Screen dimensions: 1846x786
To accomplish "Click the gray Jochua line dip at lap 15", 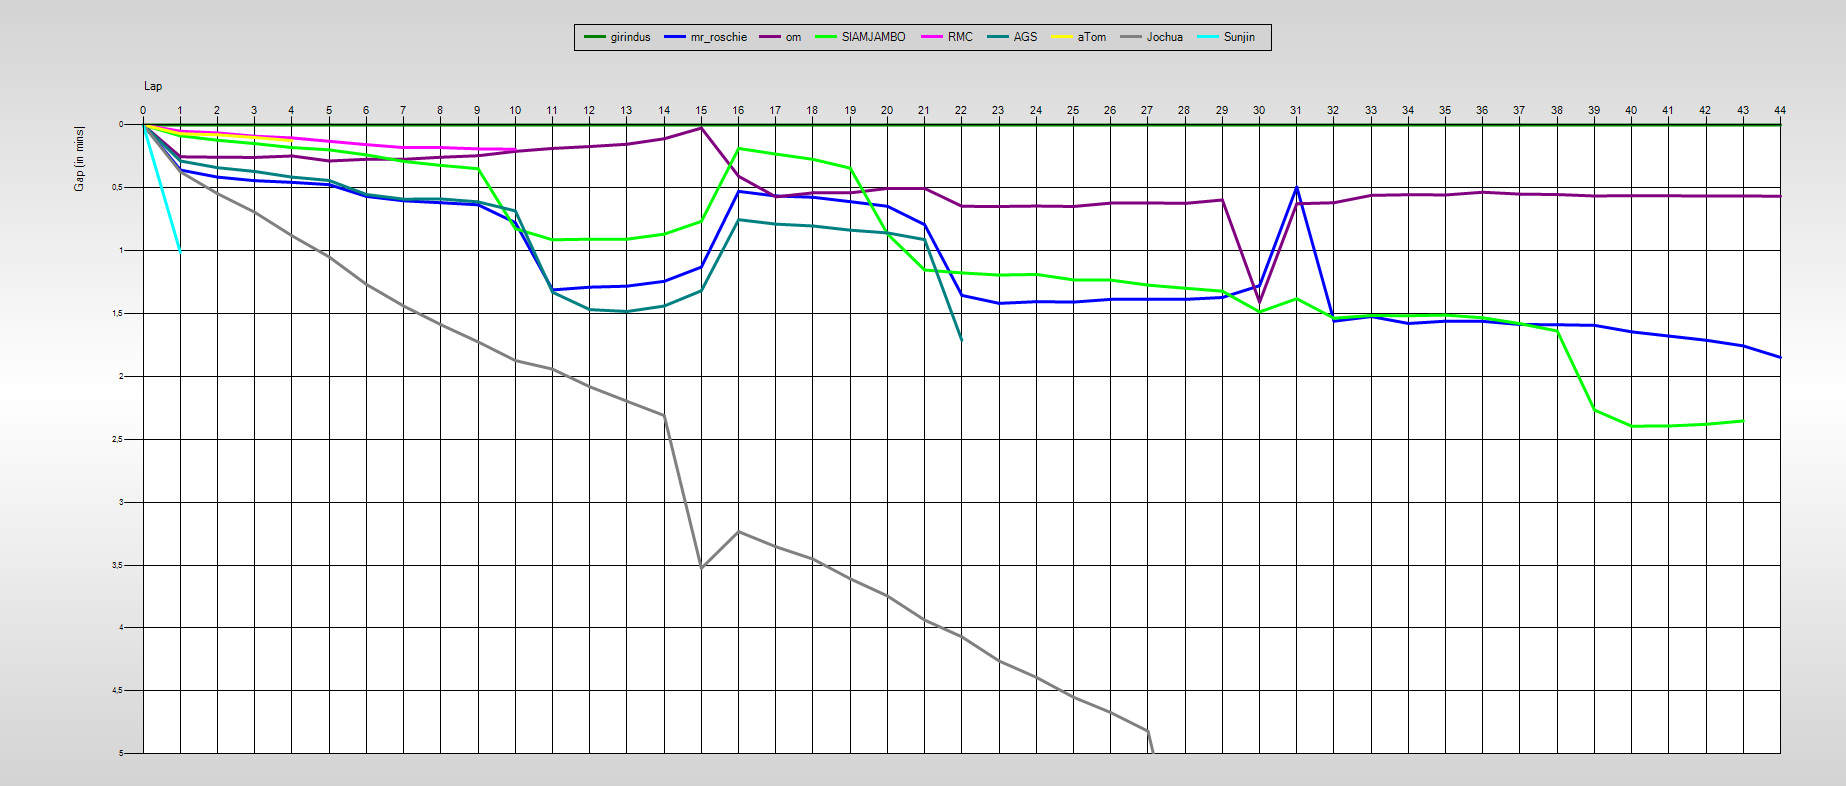I will tap(701, 567).
